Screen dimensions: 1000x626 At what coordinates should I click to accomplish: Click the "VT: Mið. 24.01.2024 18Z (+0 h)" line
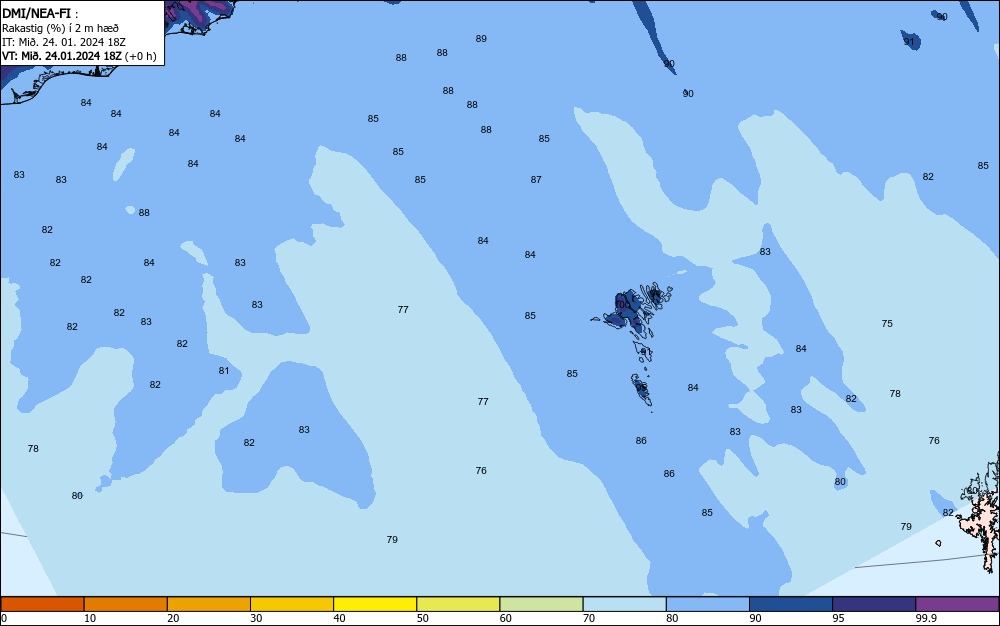point(79,56)
